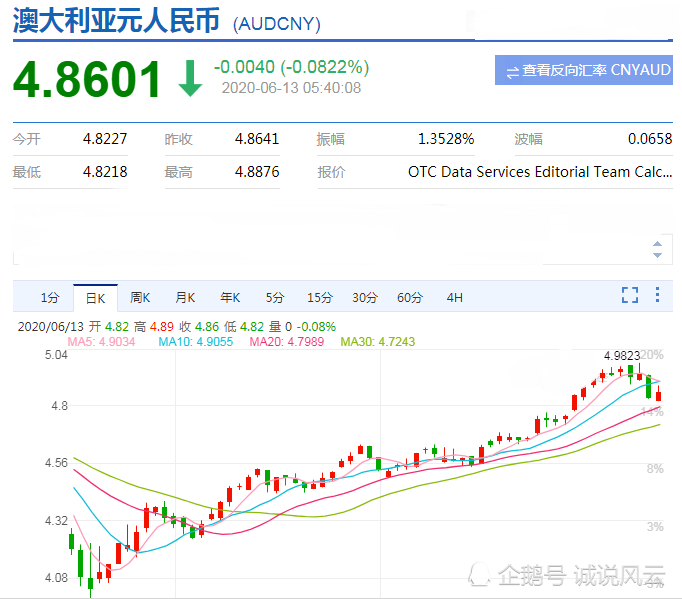The width and height of the screenshot is (682, 599).
Task: View reverse rate CNYAUD button
Action: [x=584, y=70]
